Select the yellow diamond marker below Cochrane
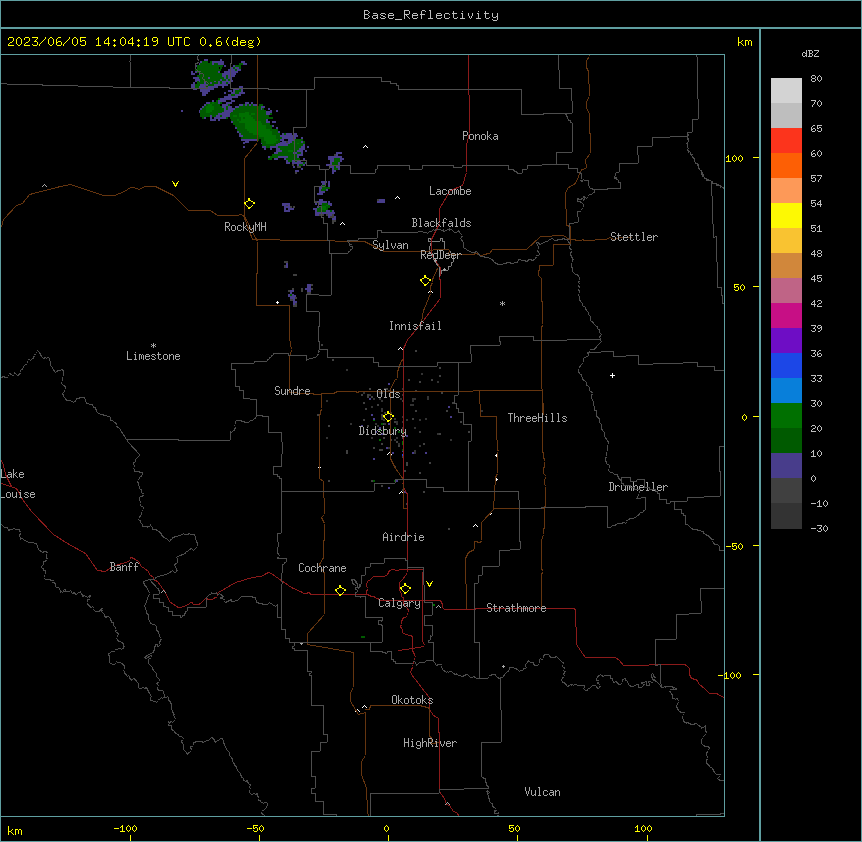 click(340, 590)
